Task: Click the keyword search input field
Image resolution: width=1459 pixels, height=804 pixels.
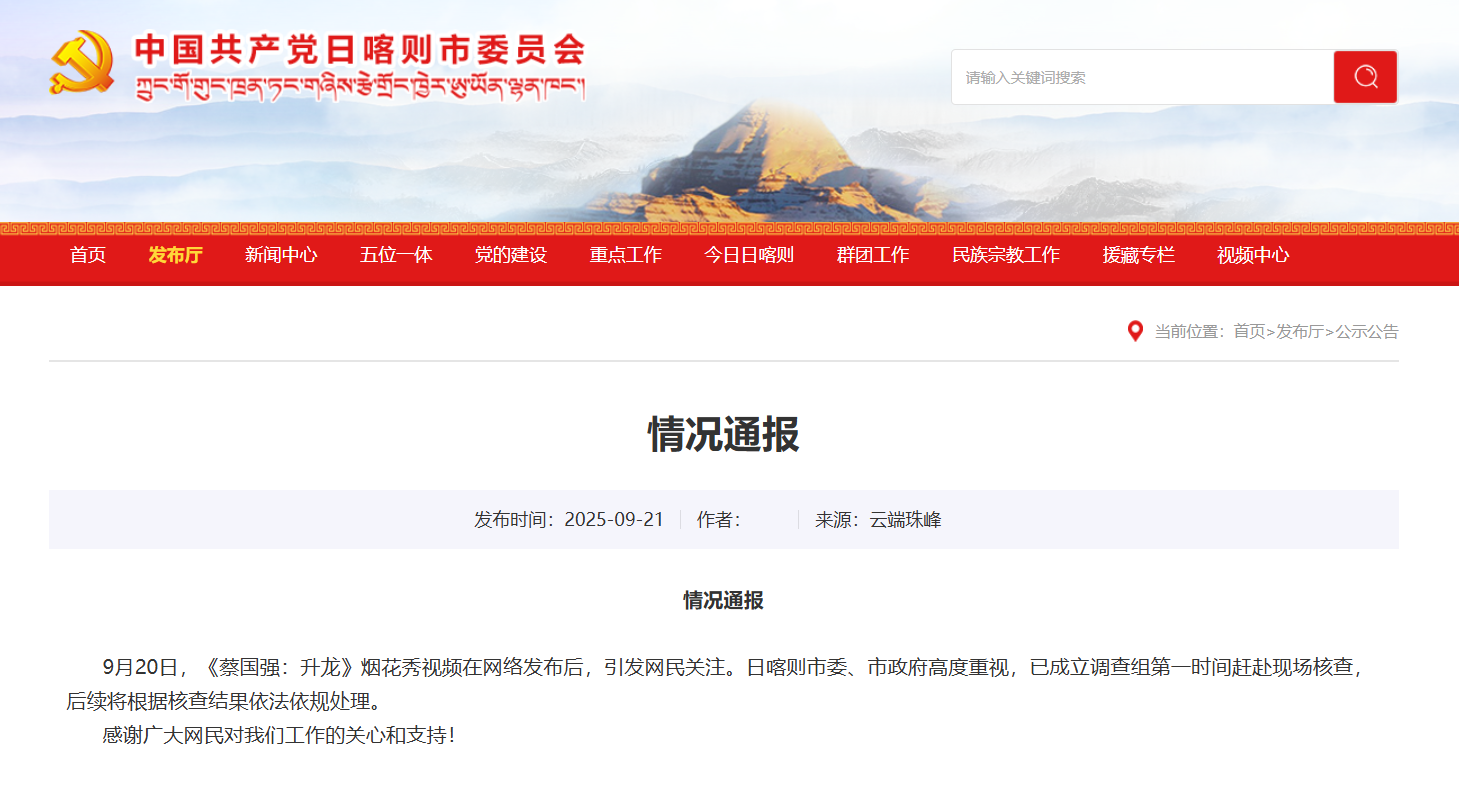Action: click(x=1142, y=77)
